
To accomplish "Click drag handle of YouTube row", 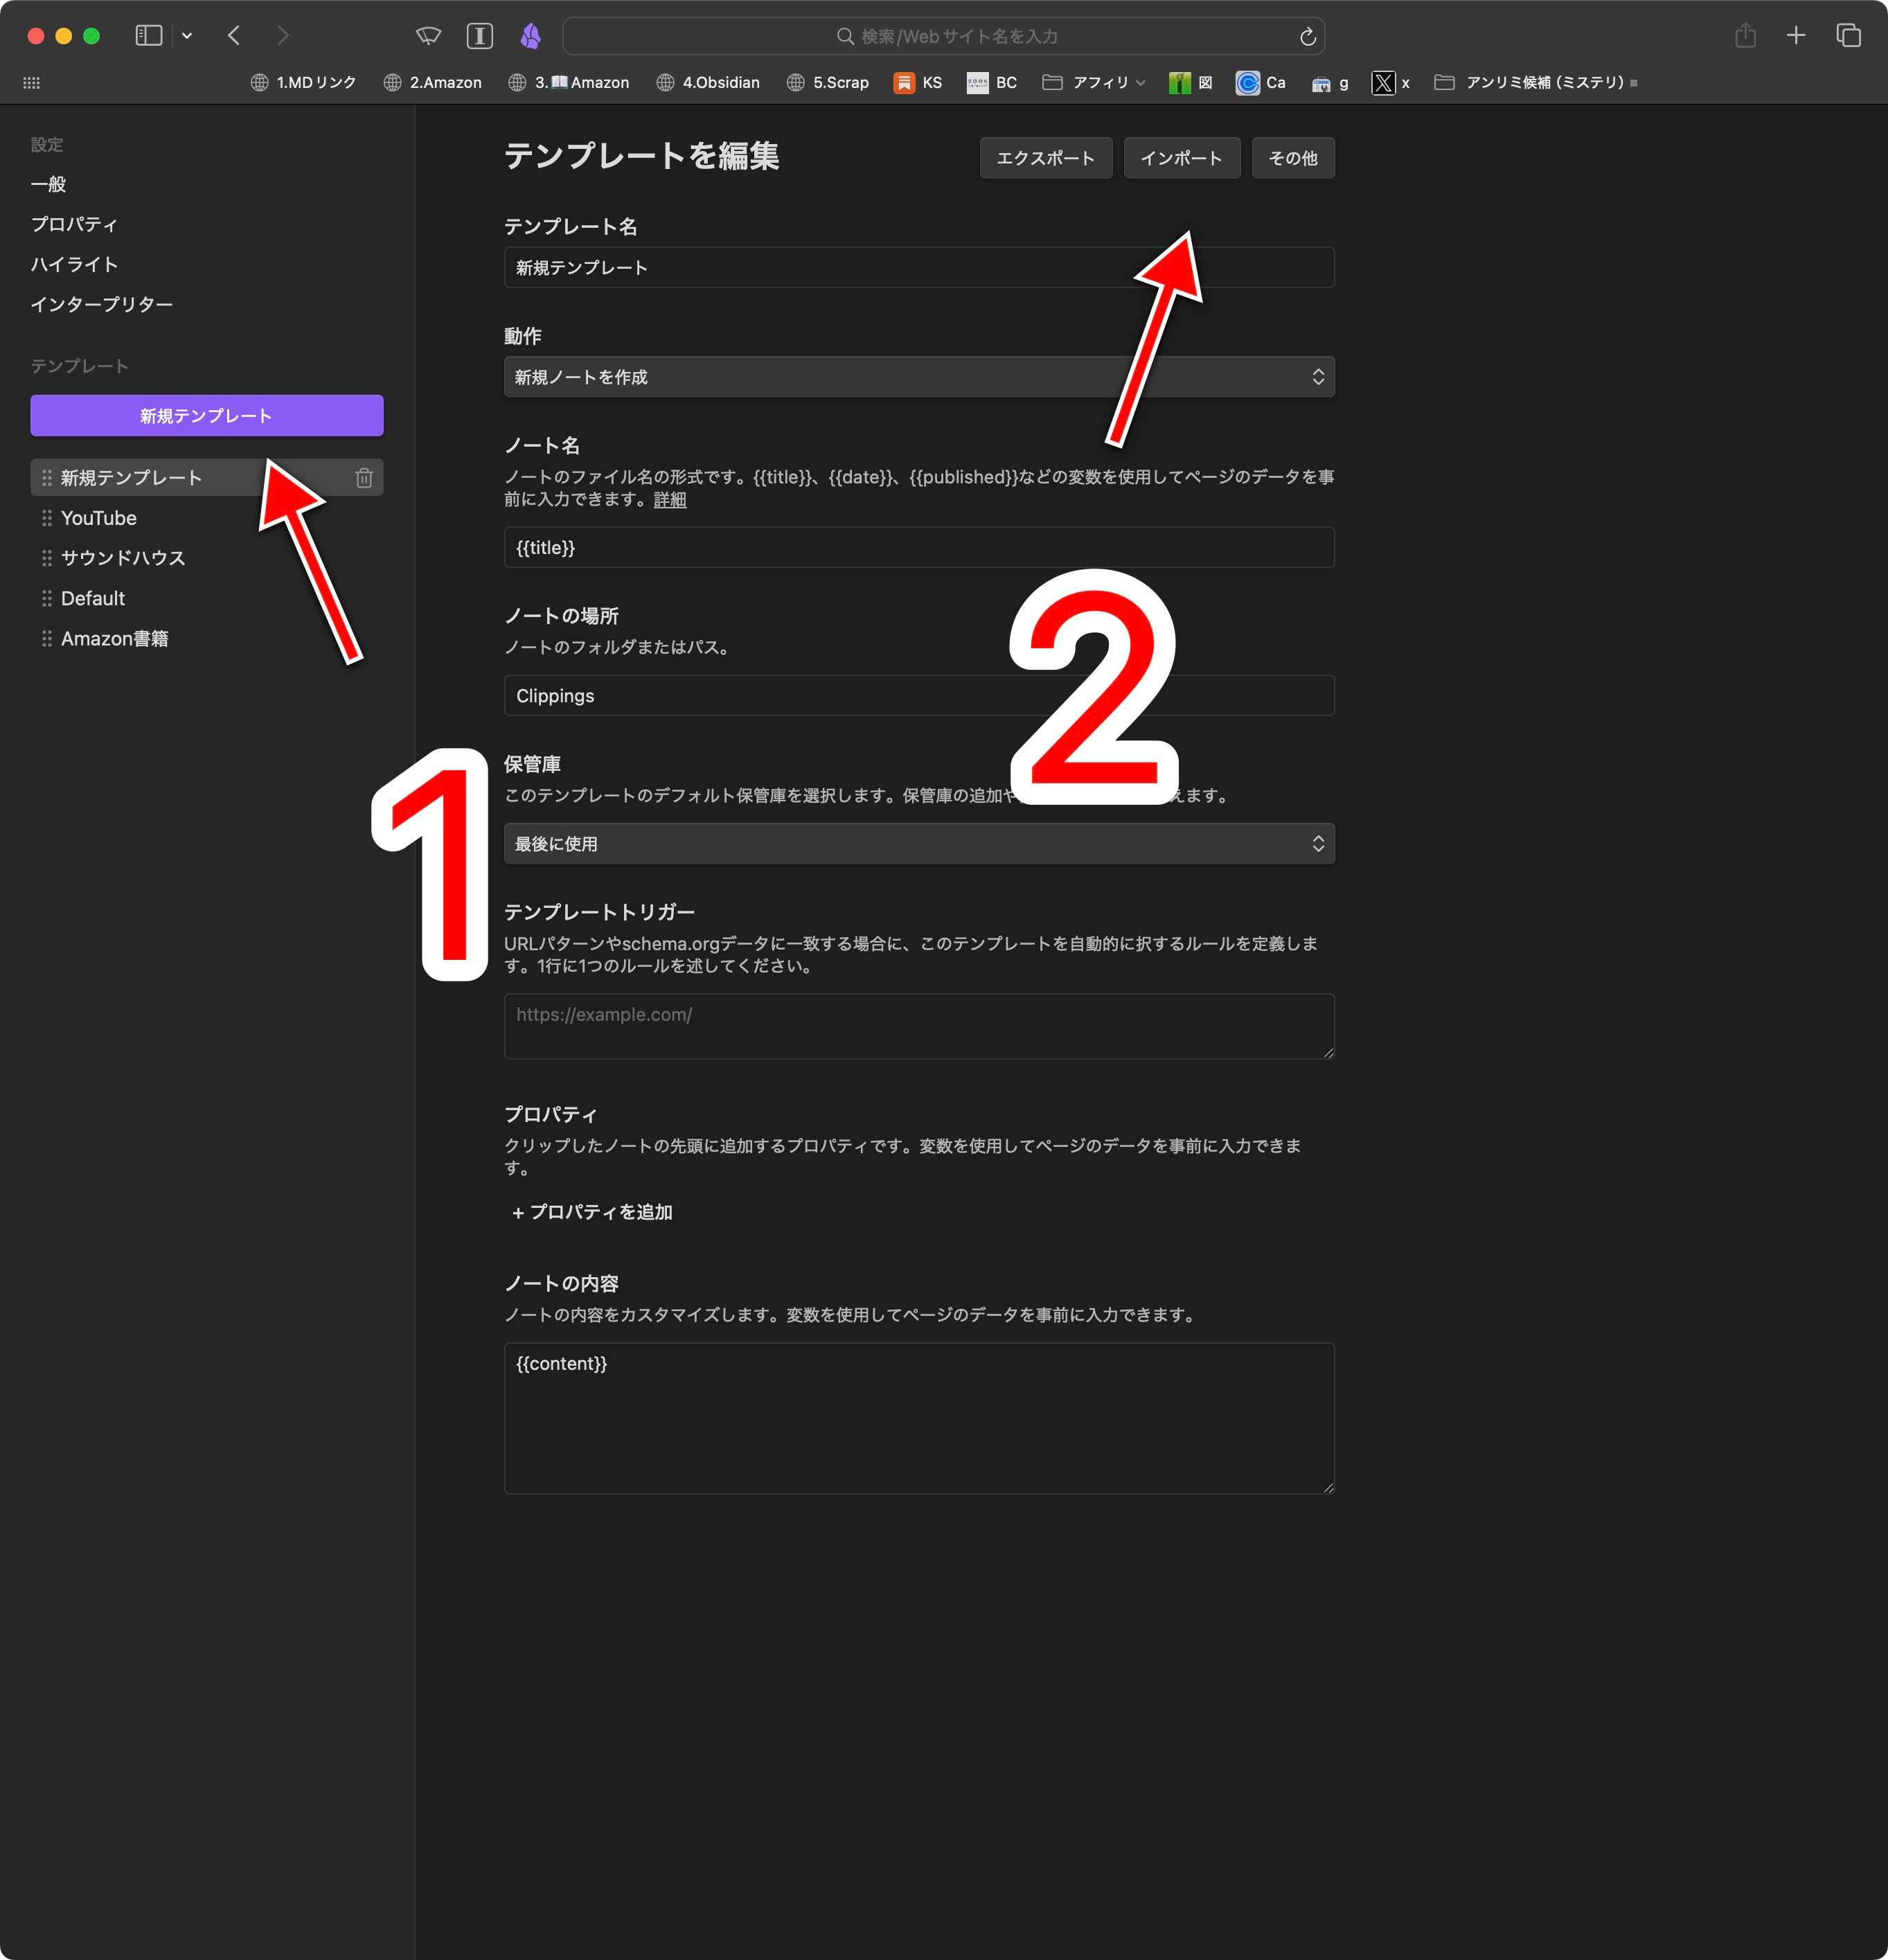I will 46,518.
